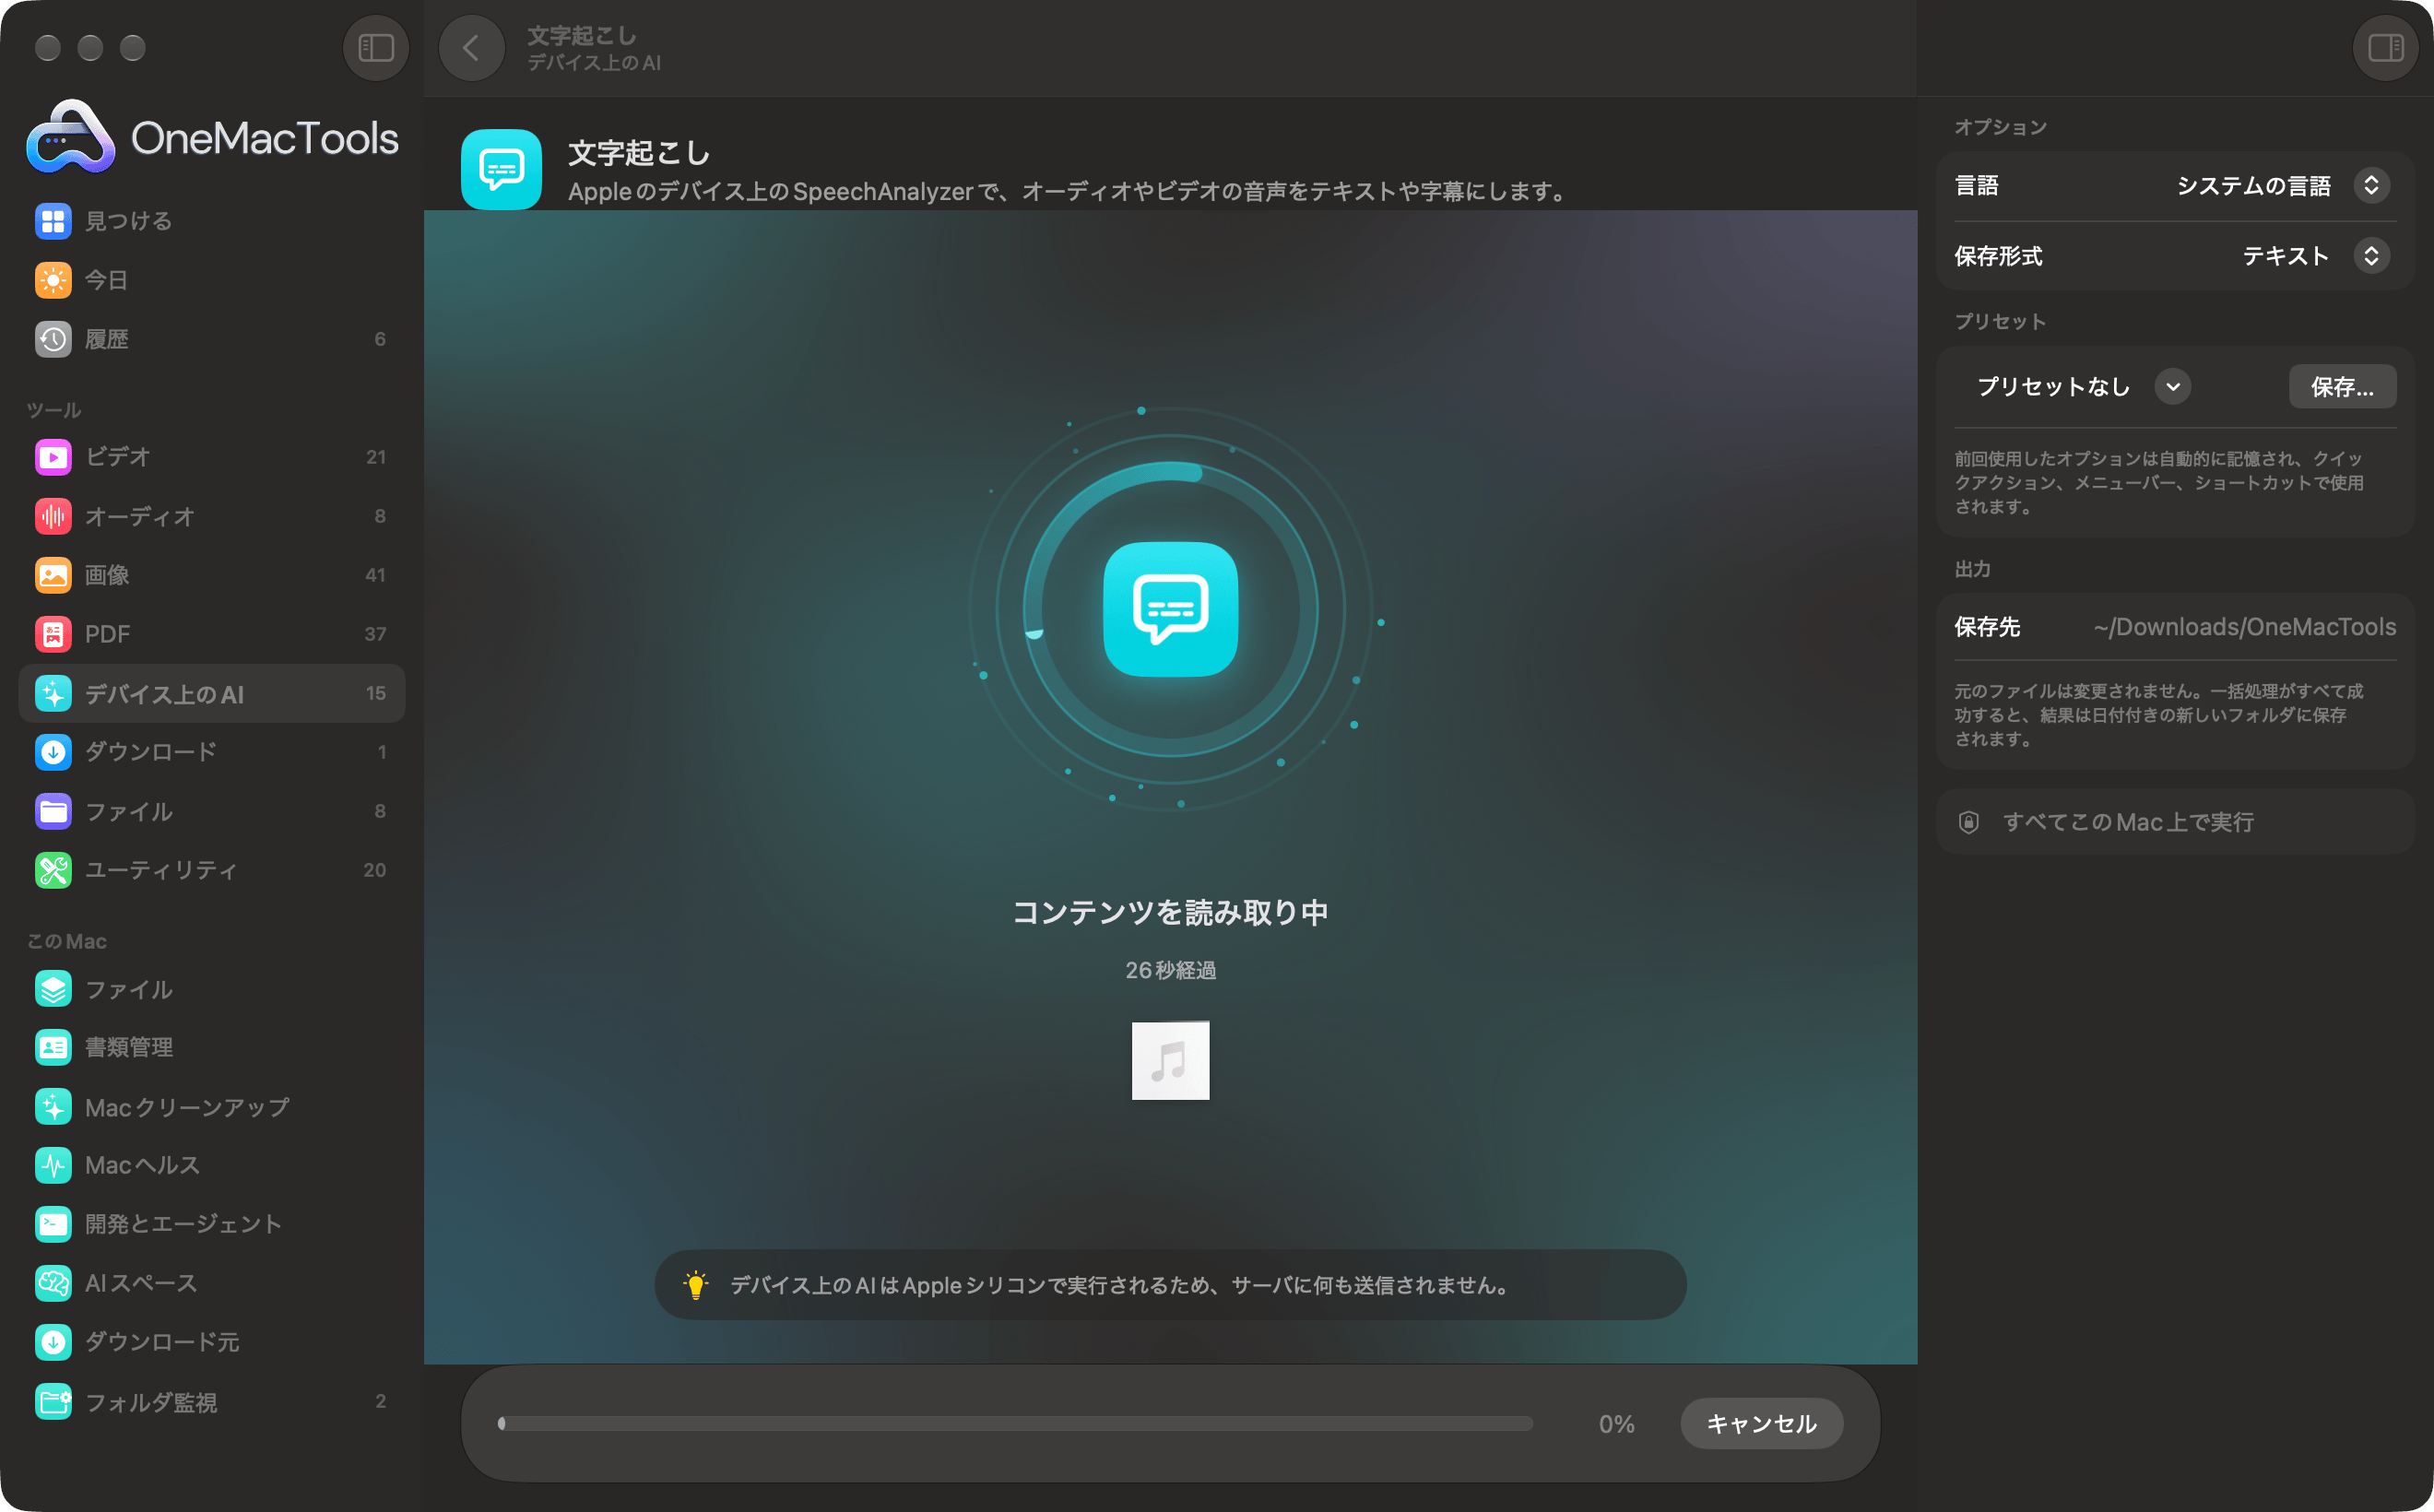Click the lightbulb tip icon
2434x1512 pixels.
point(695,1285)
